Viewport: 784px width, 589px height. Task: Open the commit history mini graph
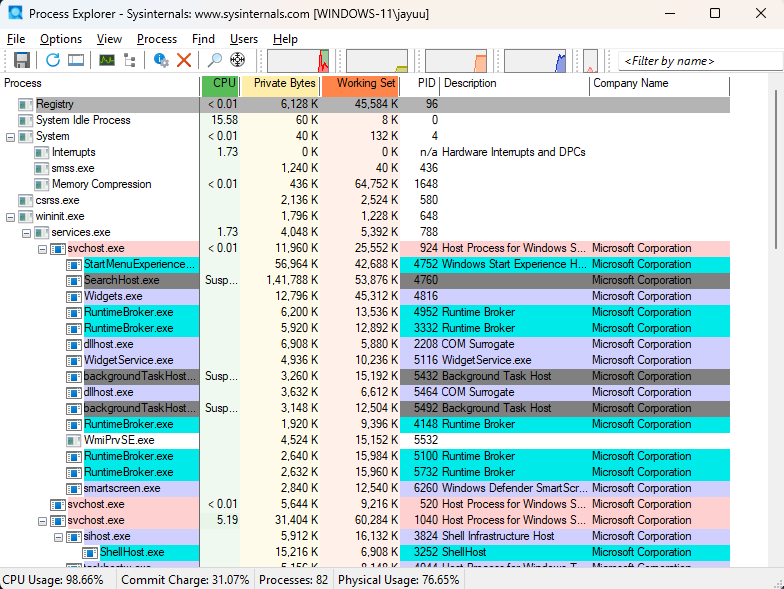(377, 60)
